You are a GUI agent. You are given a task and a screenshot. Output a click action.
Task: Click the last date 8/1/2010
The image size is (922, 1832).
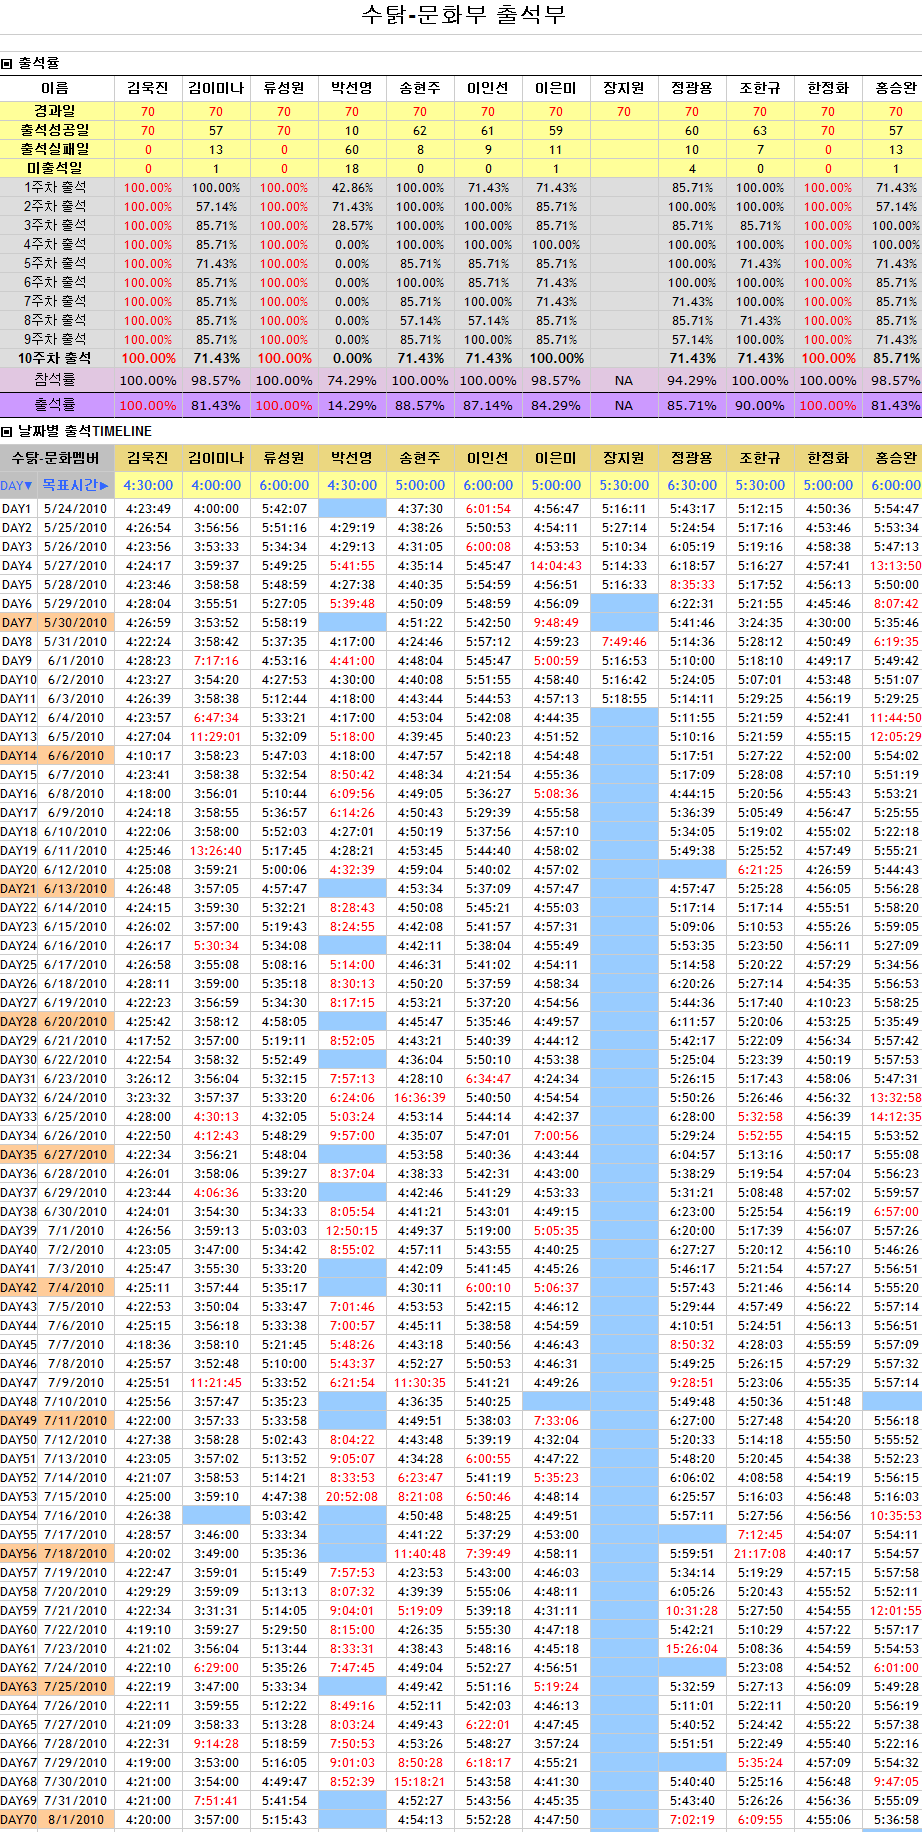(75, 1819)
